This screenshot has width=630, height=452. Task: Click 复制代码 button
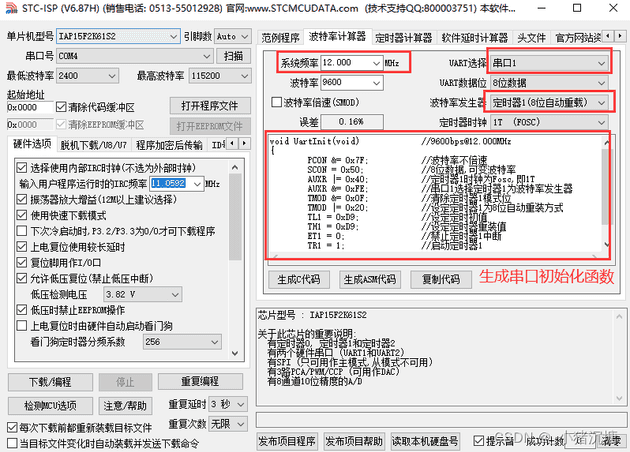[441, 279]
